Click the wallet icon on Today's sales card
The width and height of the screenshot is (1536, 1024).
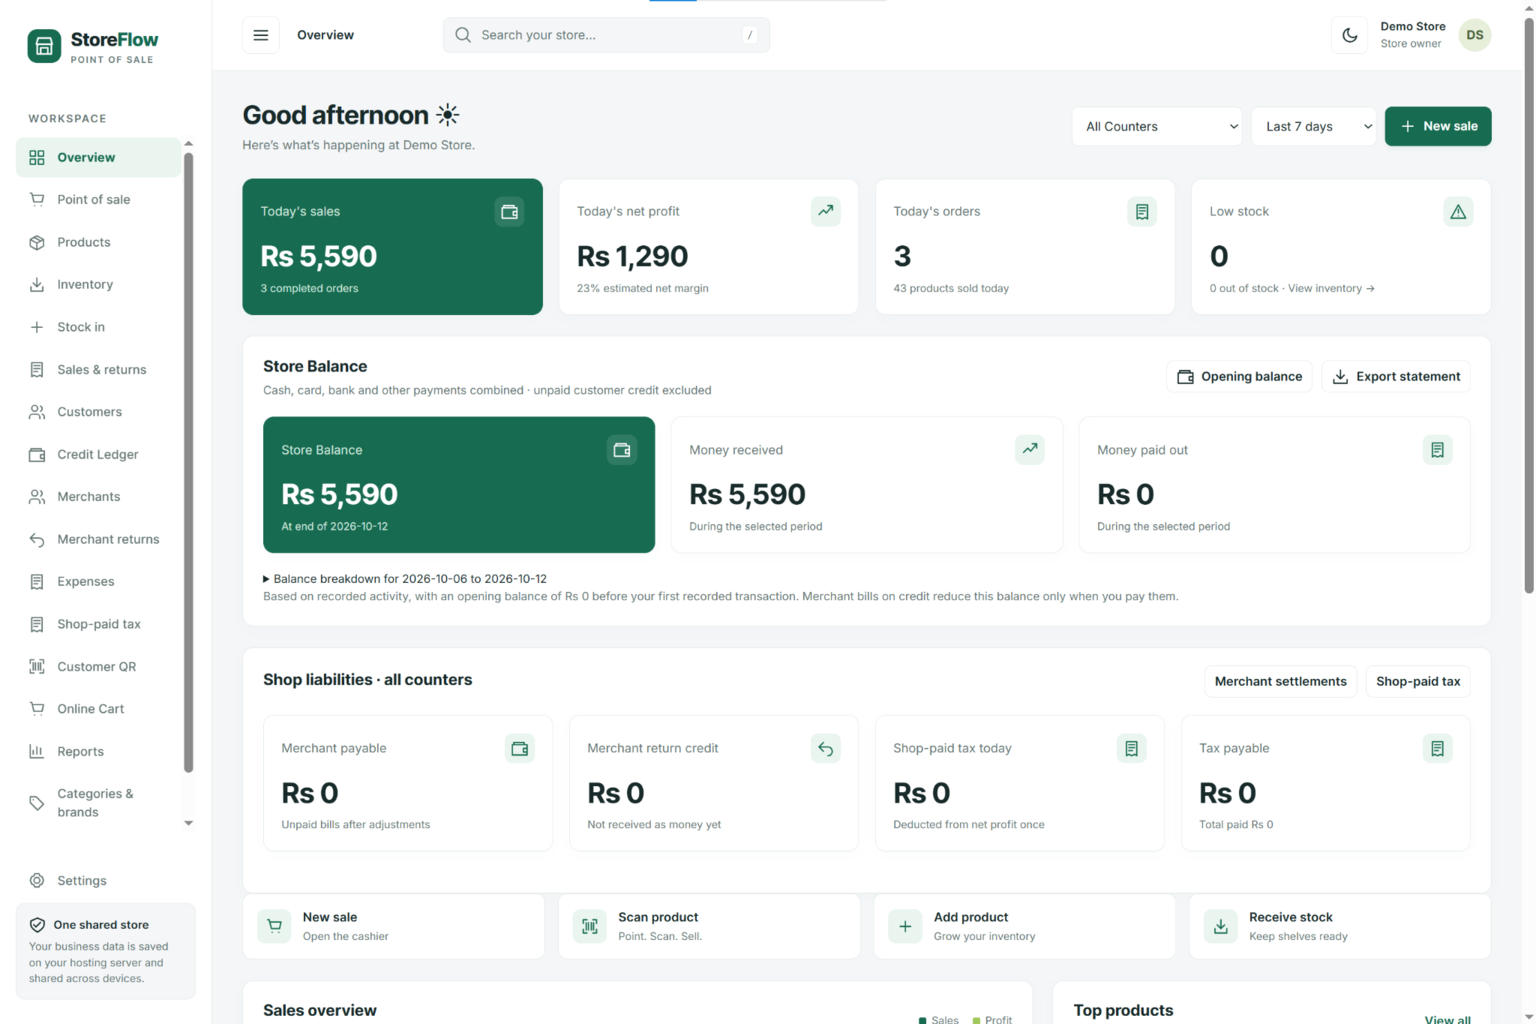click(x=509, y=212)
